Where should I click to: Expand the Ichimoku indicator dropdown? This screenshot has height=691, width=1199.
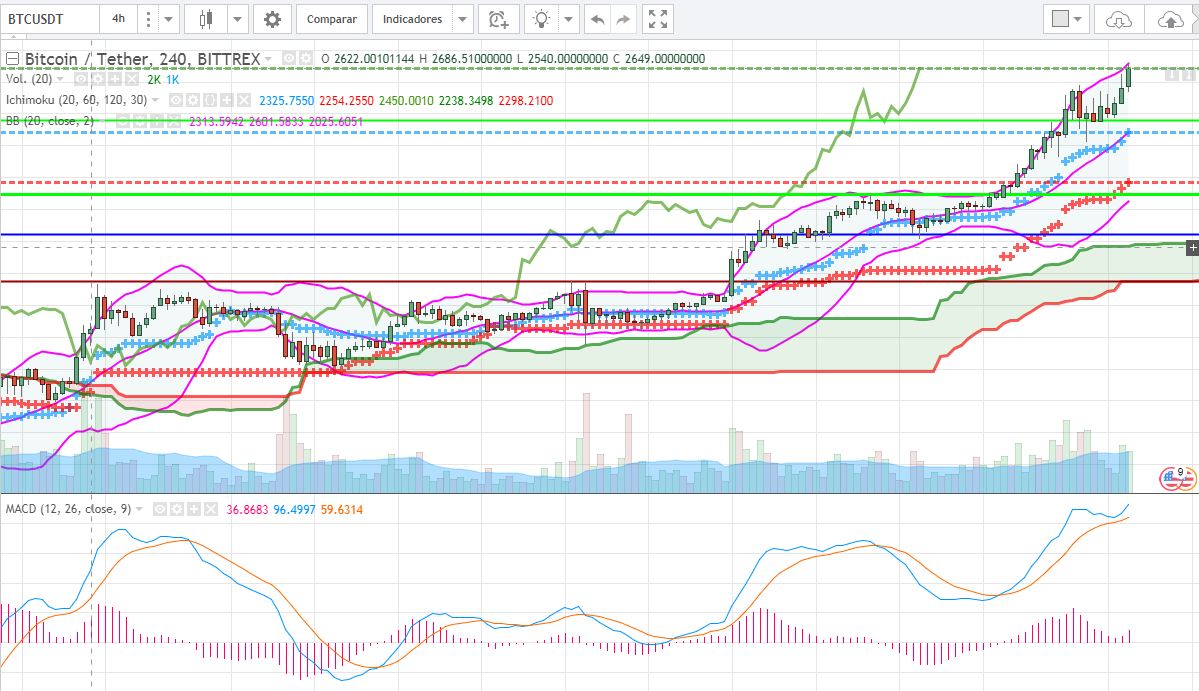tap(155, 100)
